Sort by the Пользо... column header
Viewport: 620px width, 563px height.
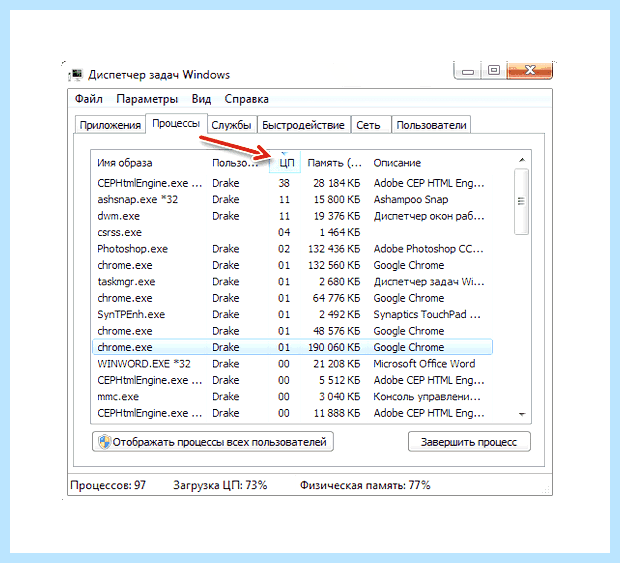[235, 163]
